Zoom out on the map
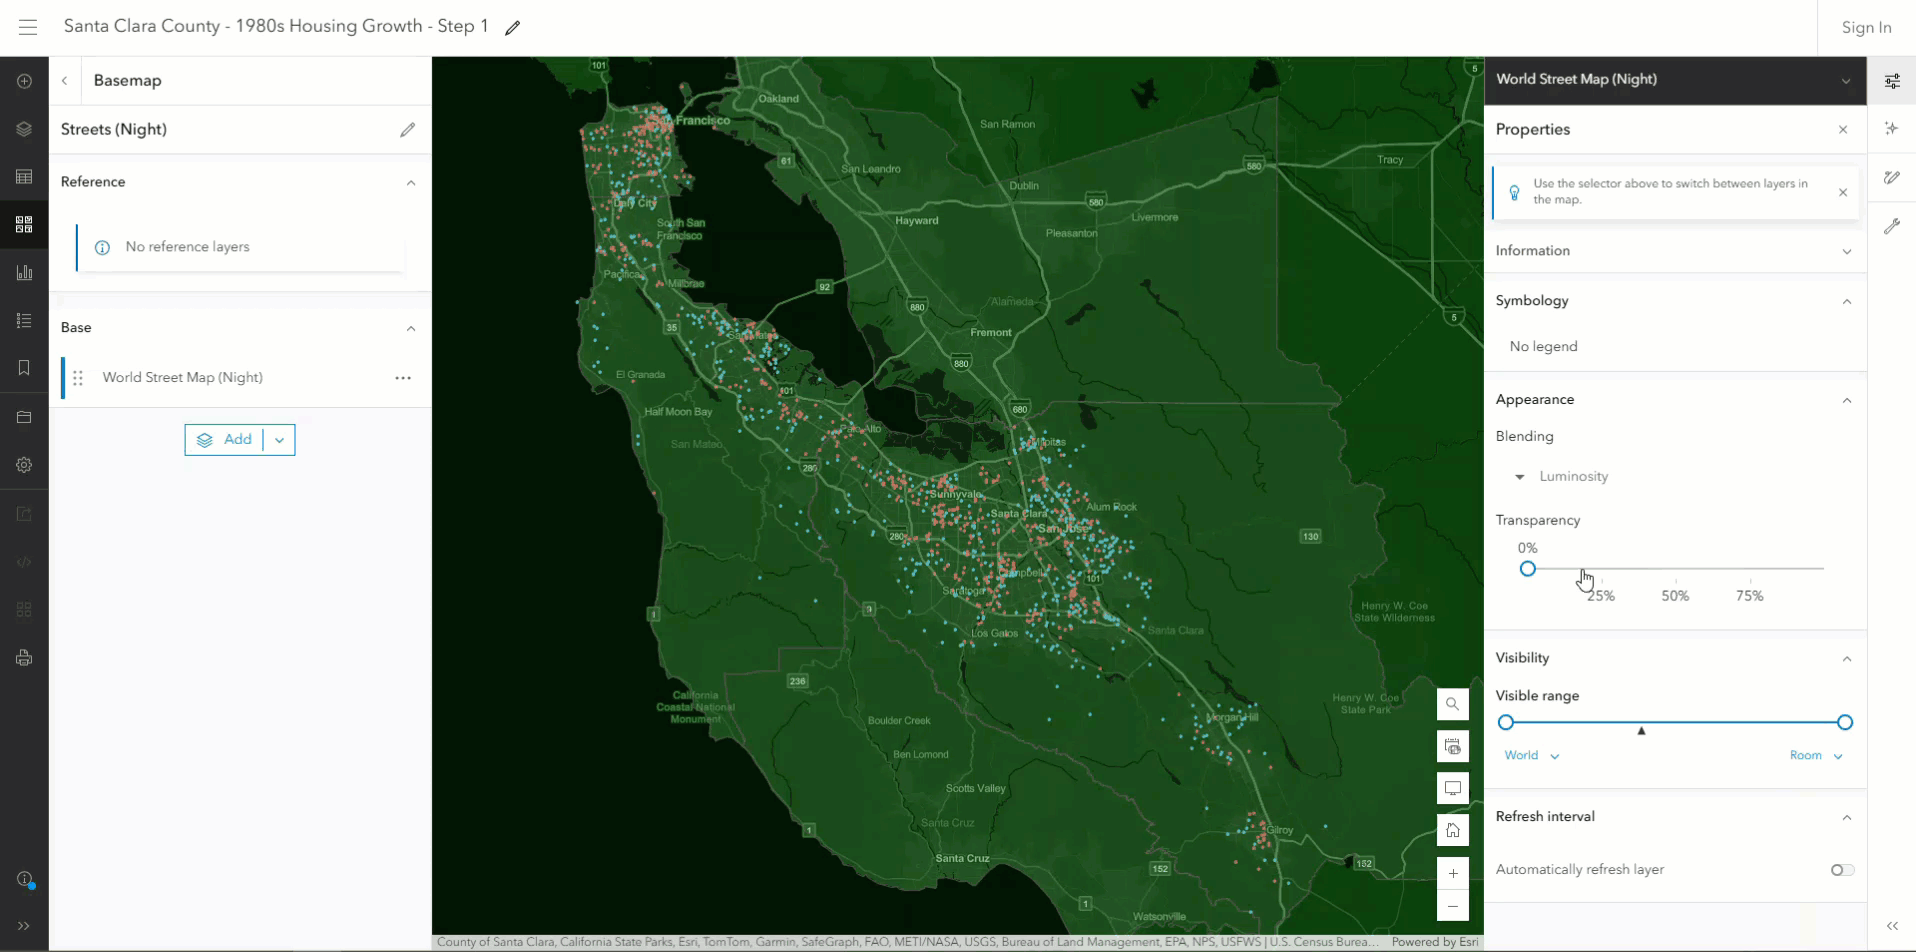This screenshot has height=952, width=1916. tap(1453, 906)
